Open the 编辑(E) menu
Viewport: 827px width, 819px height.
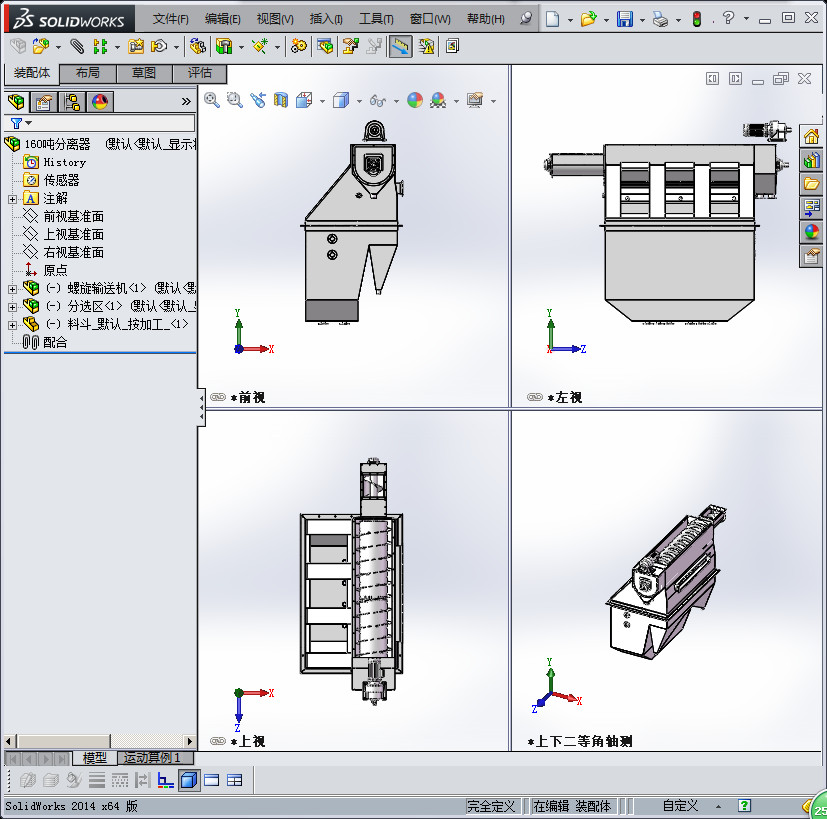223,20
